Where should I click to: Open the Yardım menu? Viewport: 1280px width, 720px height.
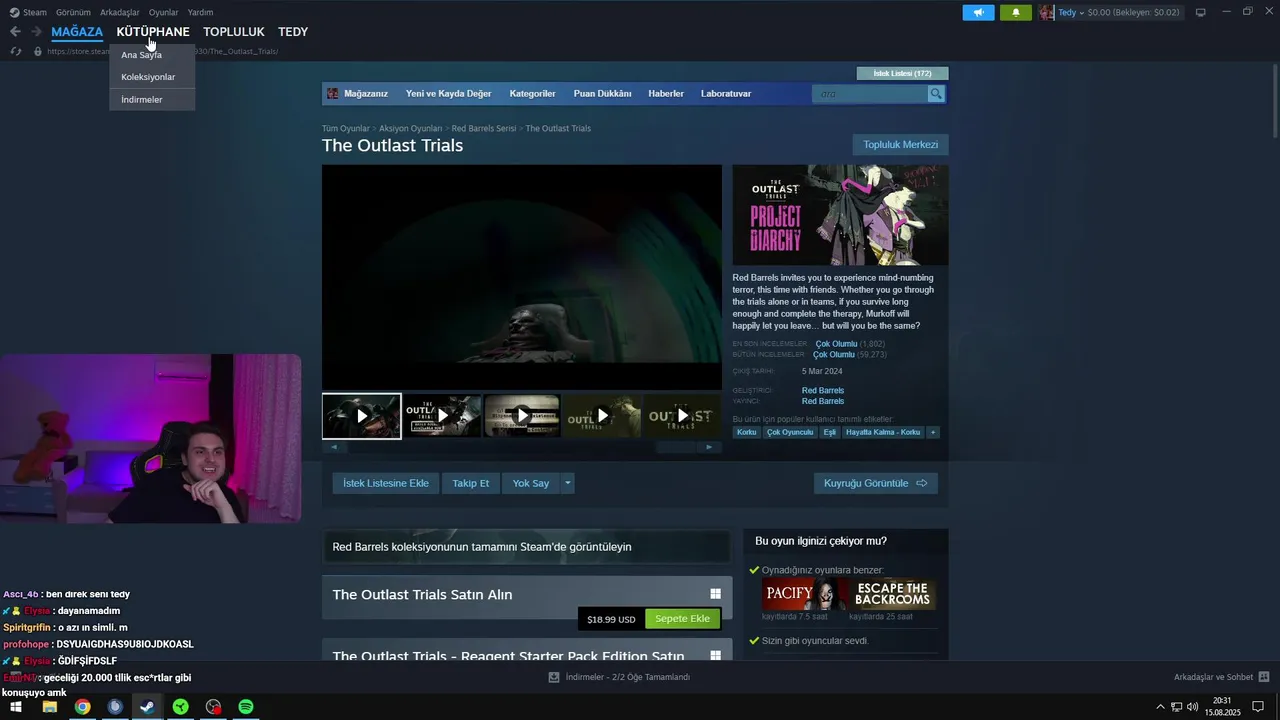pos(200,12)
